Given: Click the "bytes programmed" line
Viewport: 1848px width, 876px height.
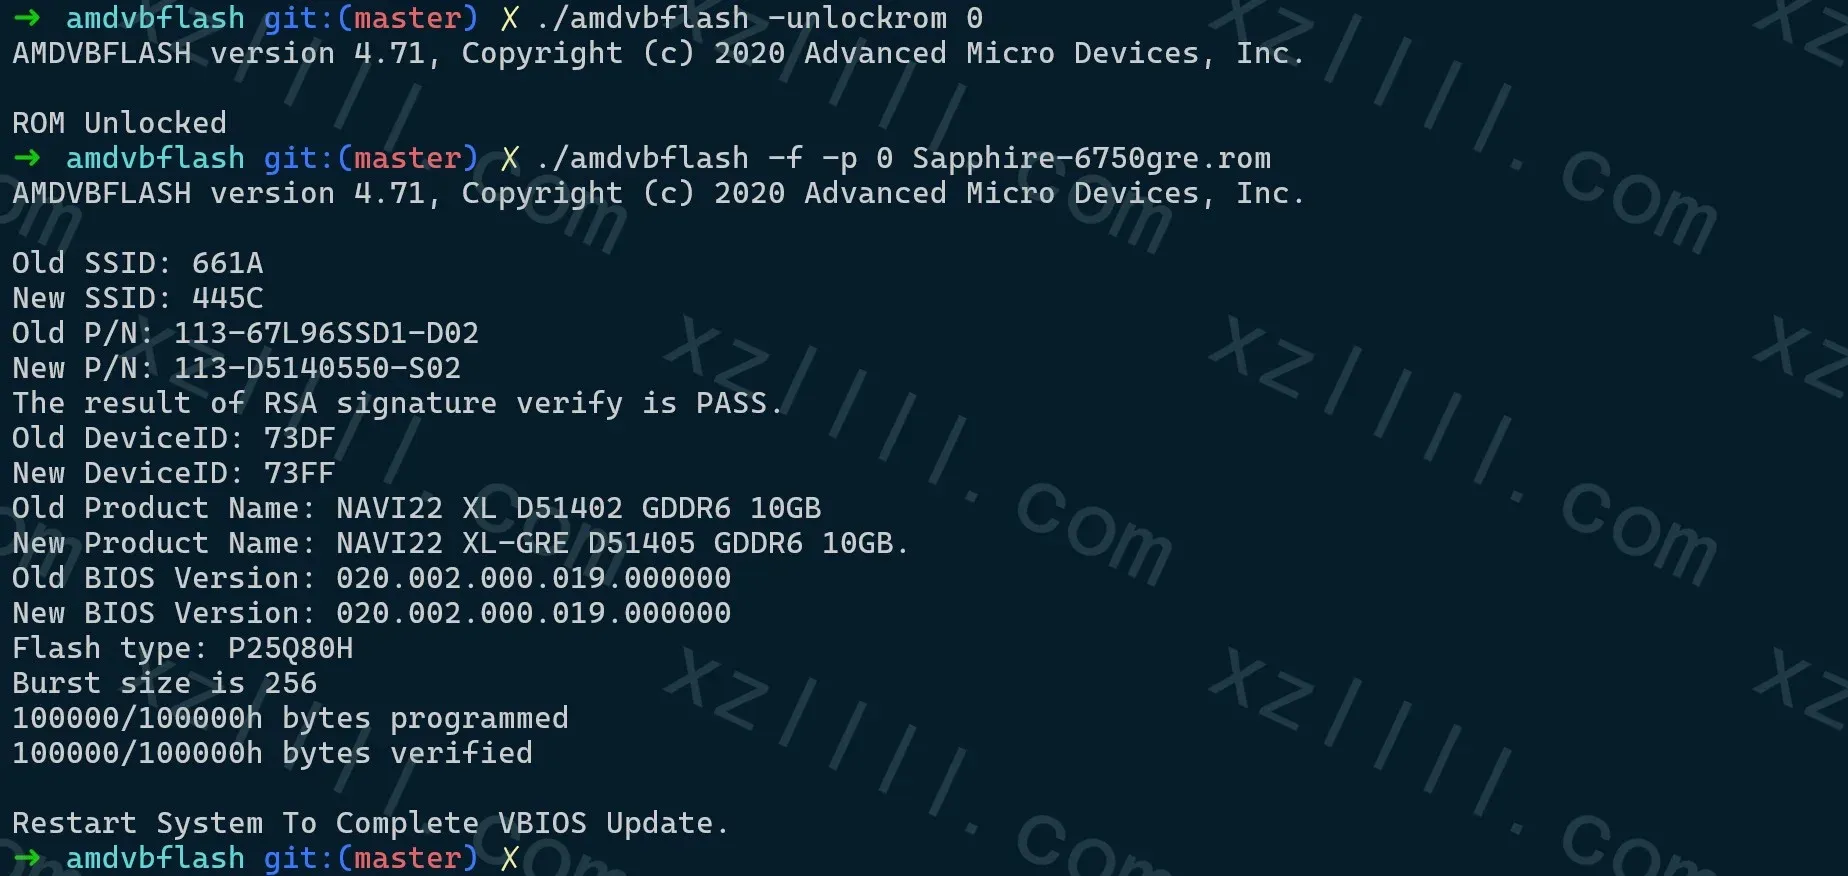Looking at the screenshot, I should pyautogui.click(x=290, y=718).
